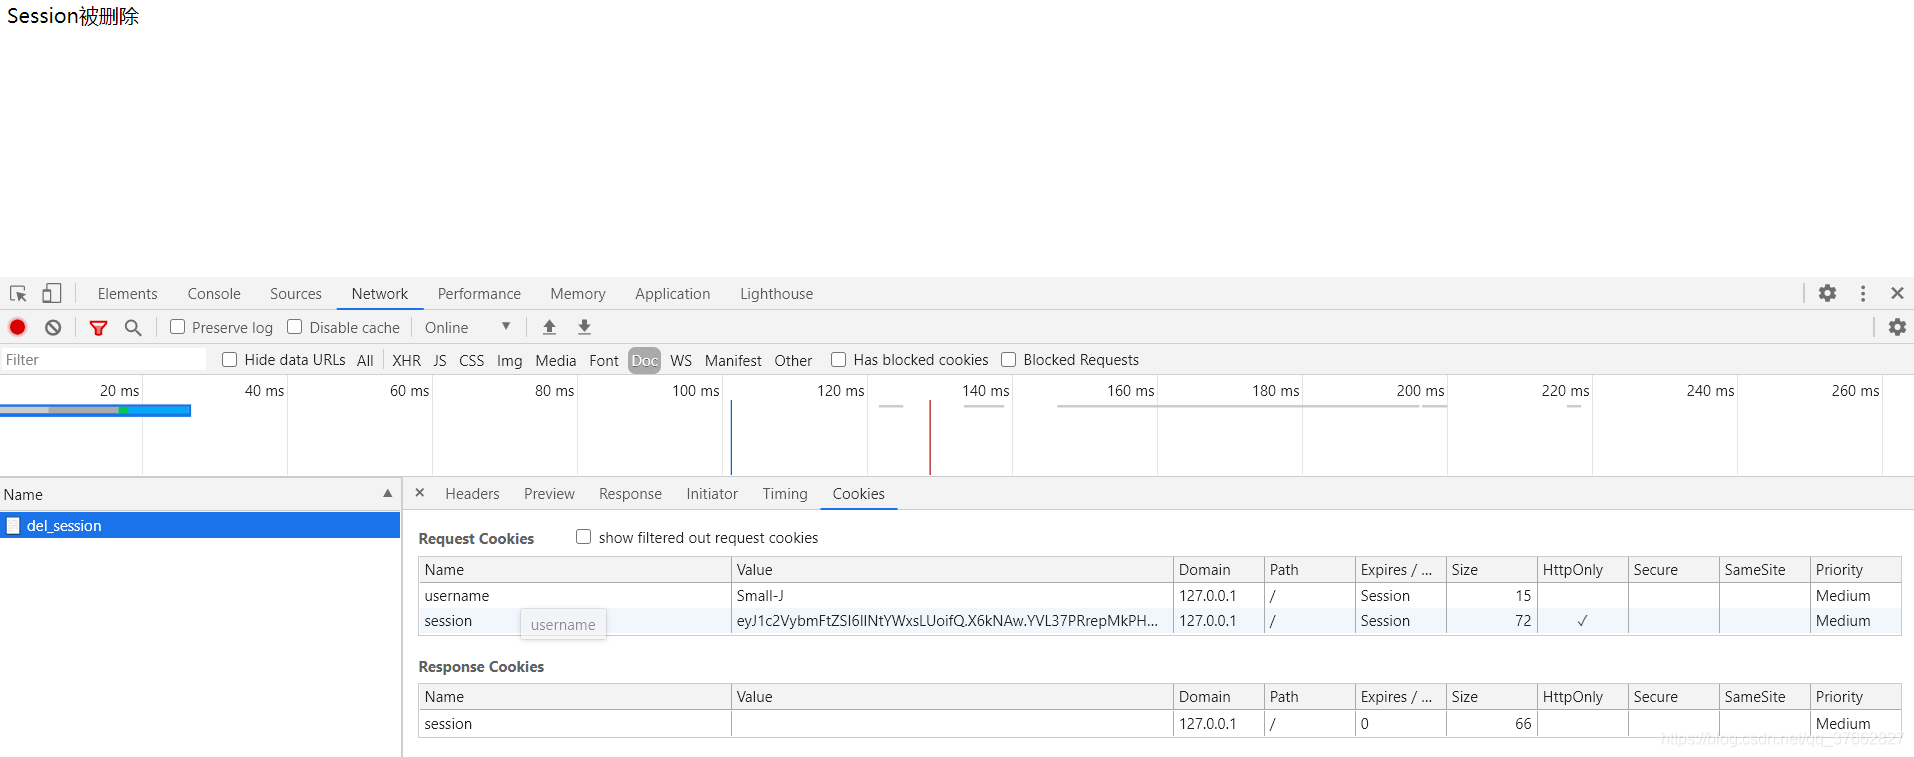
Task: Select the del_session request
Action: (64, 526)
